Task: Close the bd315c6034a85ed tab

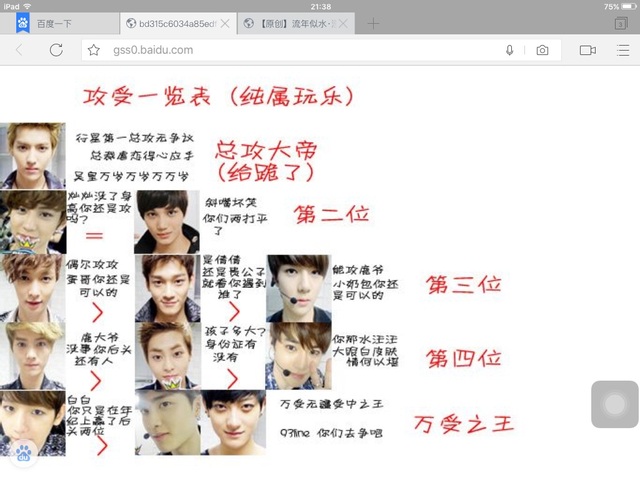Action: [225, 24]
